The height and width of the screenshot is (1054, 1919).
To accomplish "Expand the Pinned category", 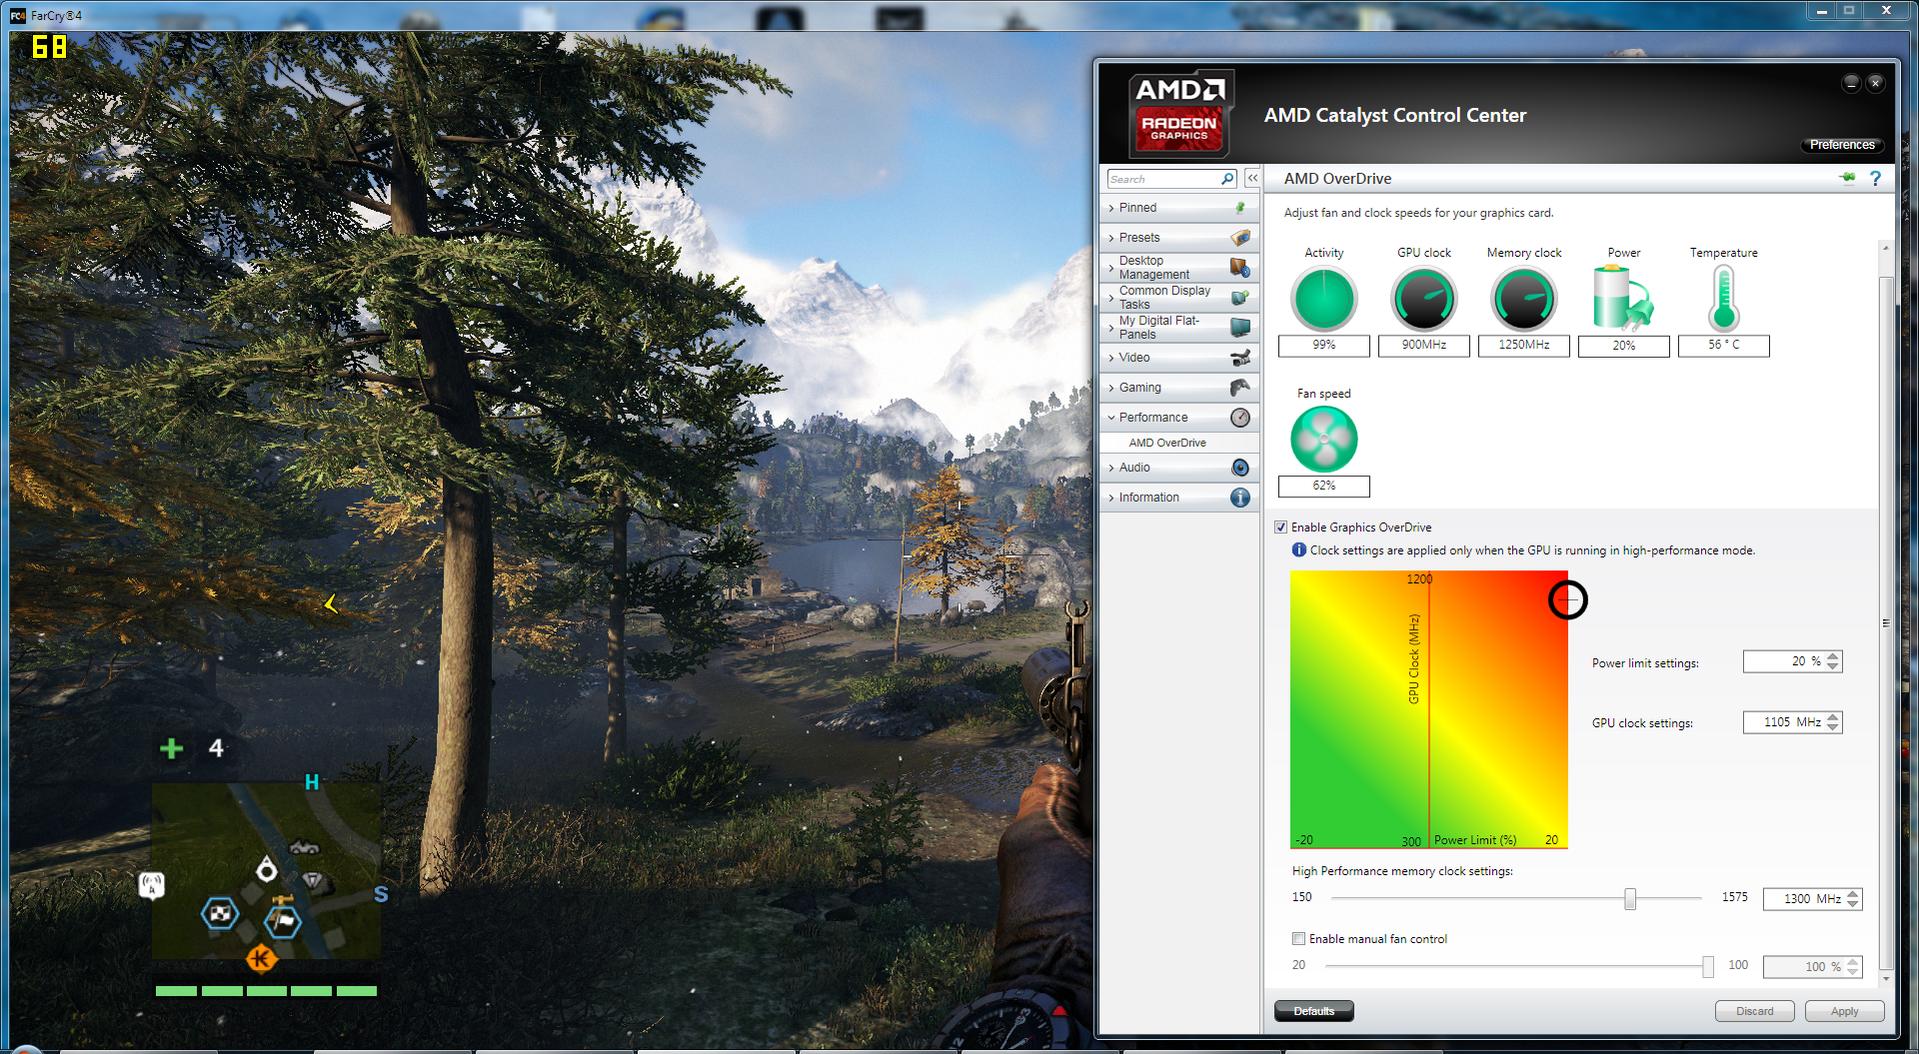I will (x=1111, y=208).
